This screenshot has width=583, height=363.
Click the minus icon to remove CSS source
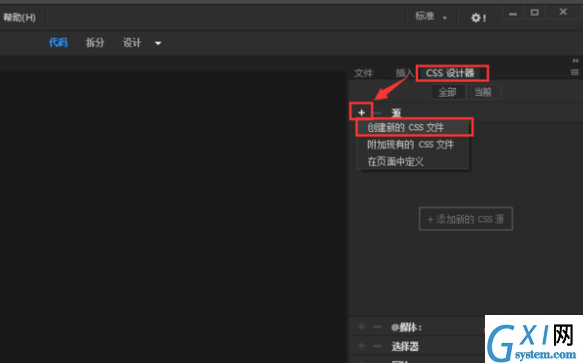click(x=378, y=112)
